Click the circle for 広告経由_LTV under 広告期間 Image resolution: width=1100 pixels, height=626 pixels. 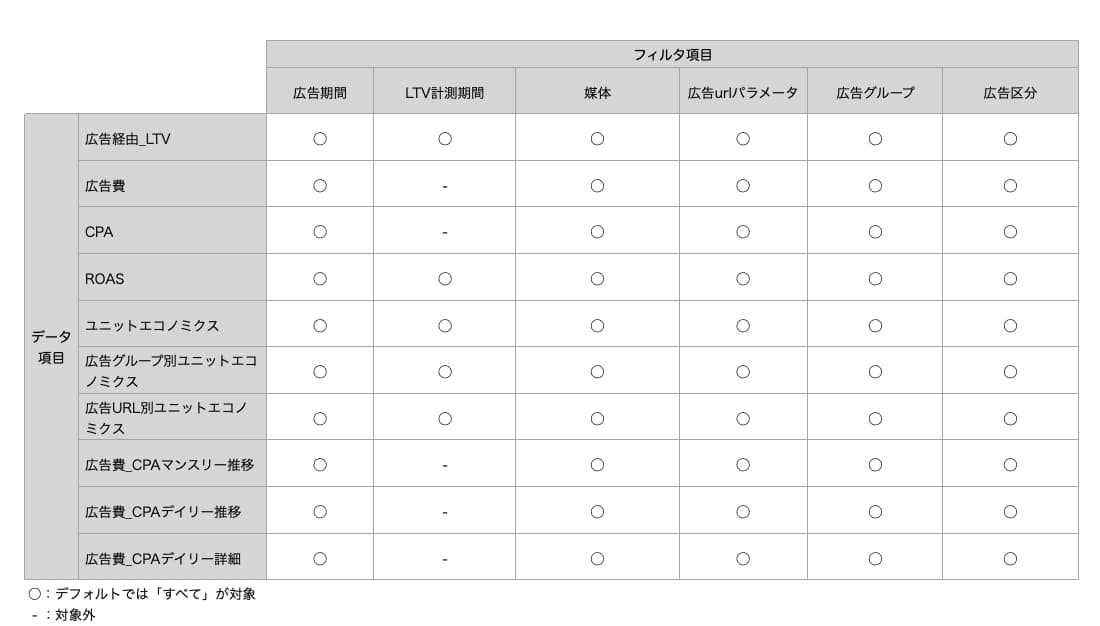pos(320,139)
